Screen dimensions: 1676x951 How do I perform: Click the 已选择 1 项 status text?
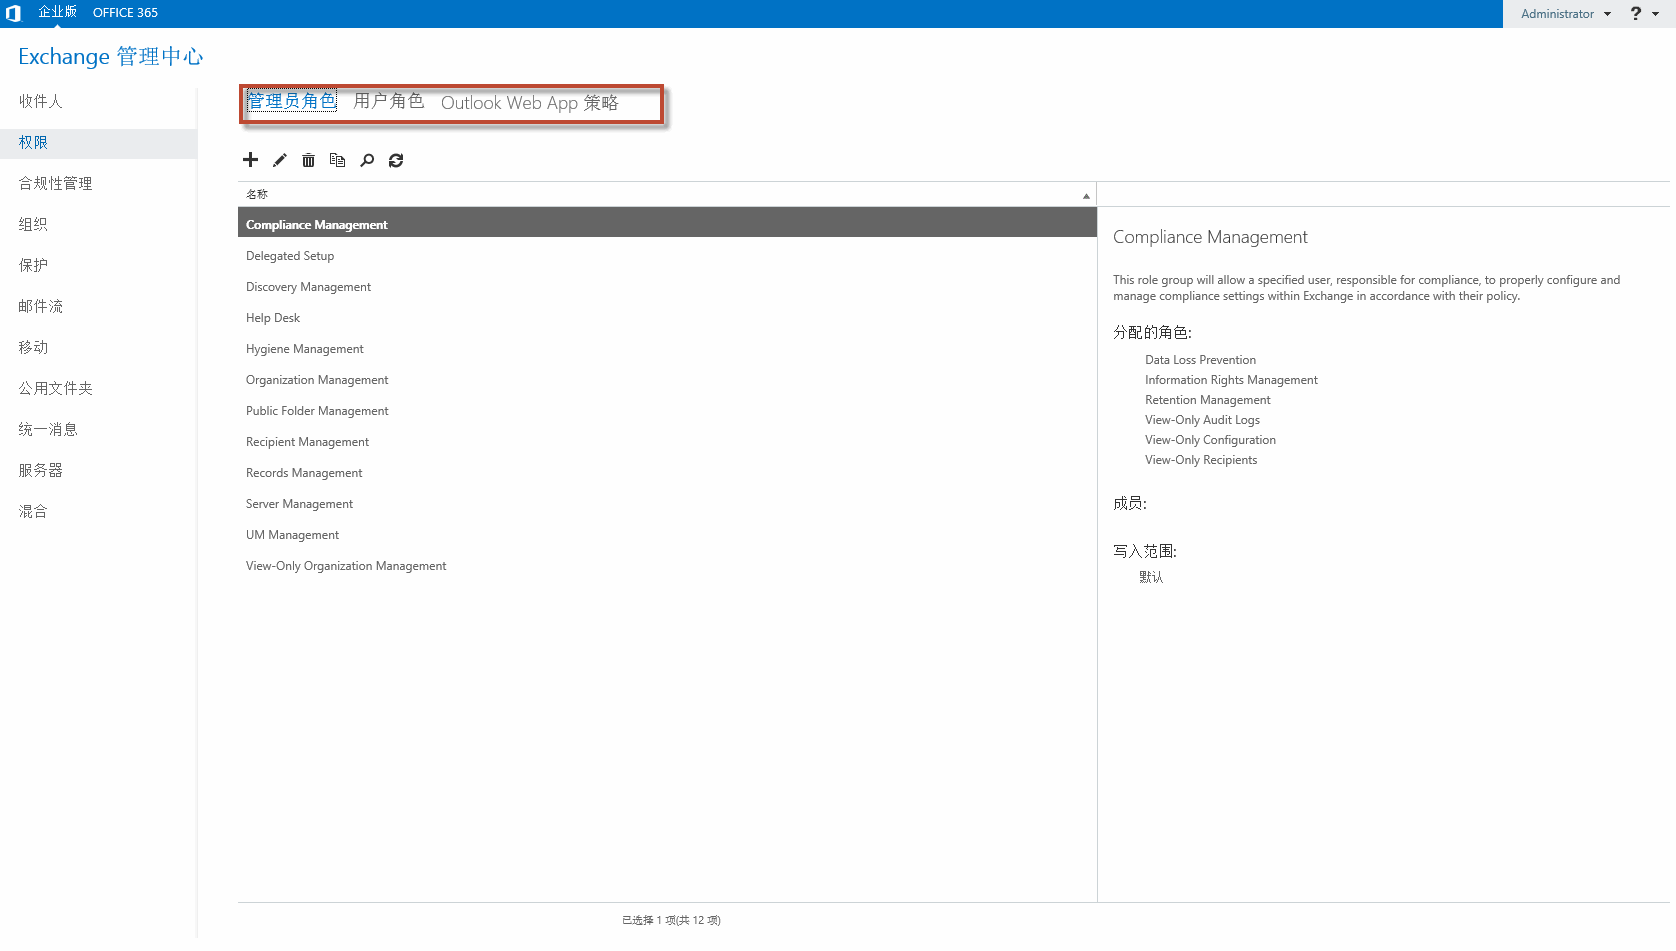[671, 920]
